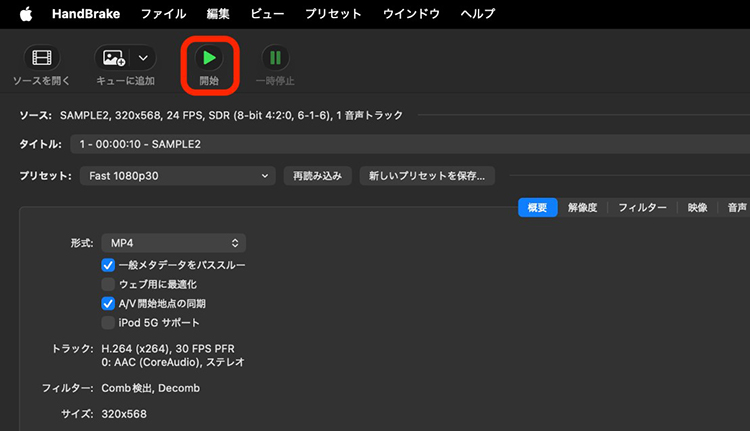Open the タイトル selector showing SAMPLE2

410,144
